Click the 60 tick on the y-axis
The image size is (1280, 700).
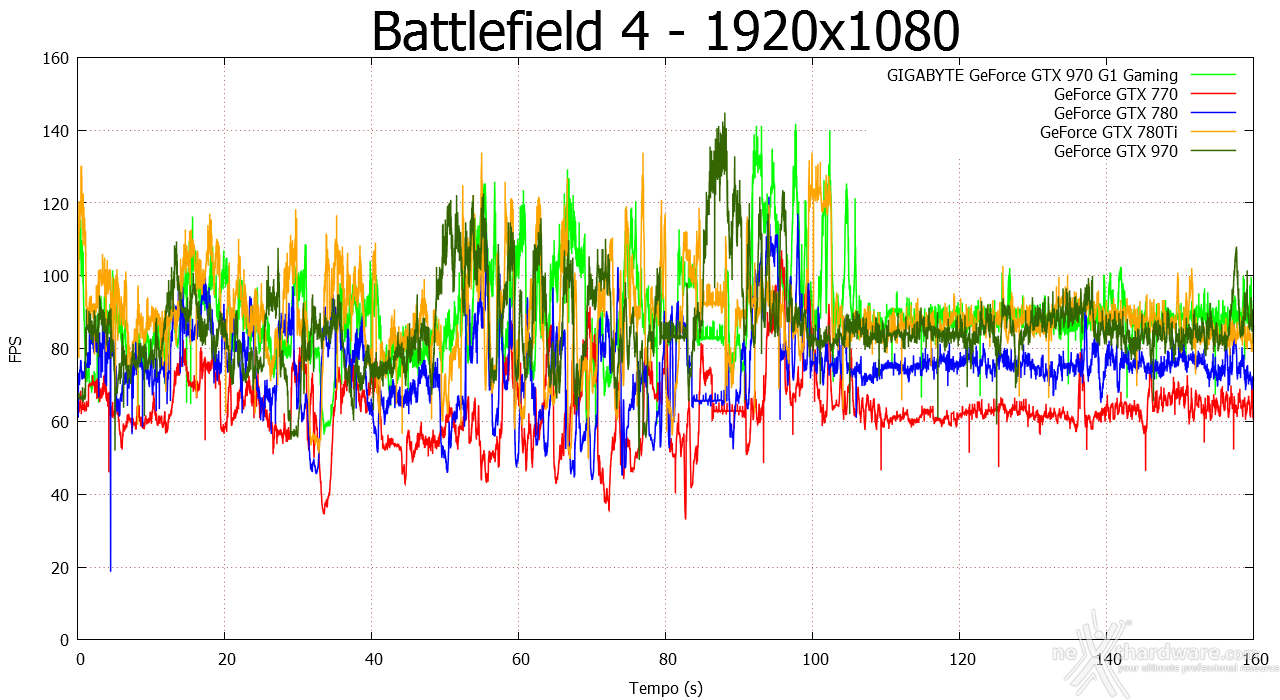click(x=60, y=422)
